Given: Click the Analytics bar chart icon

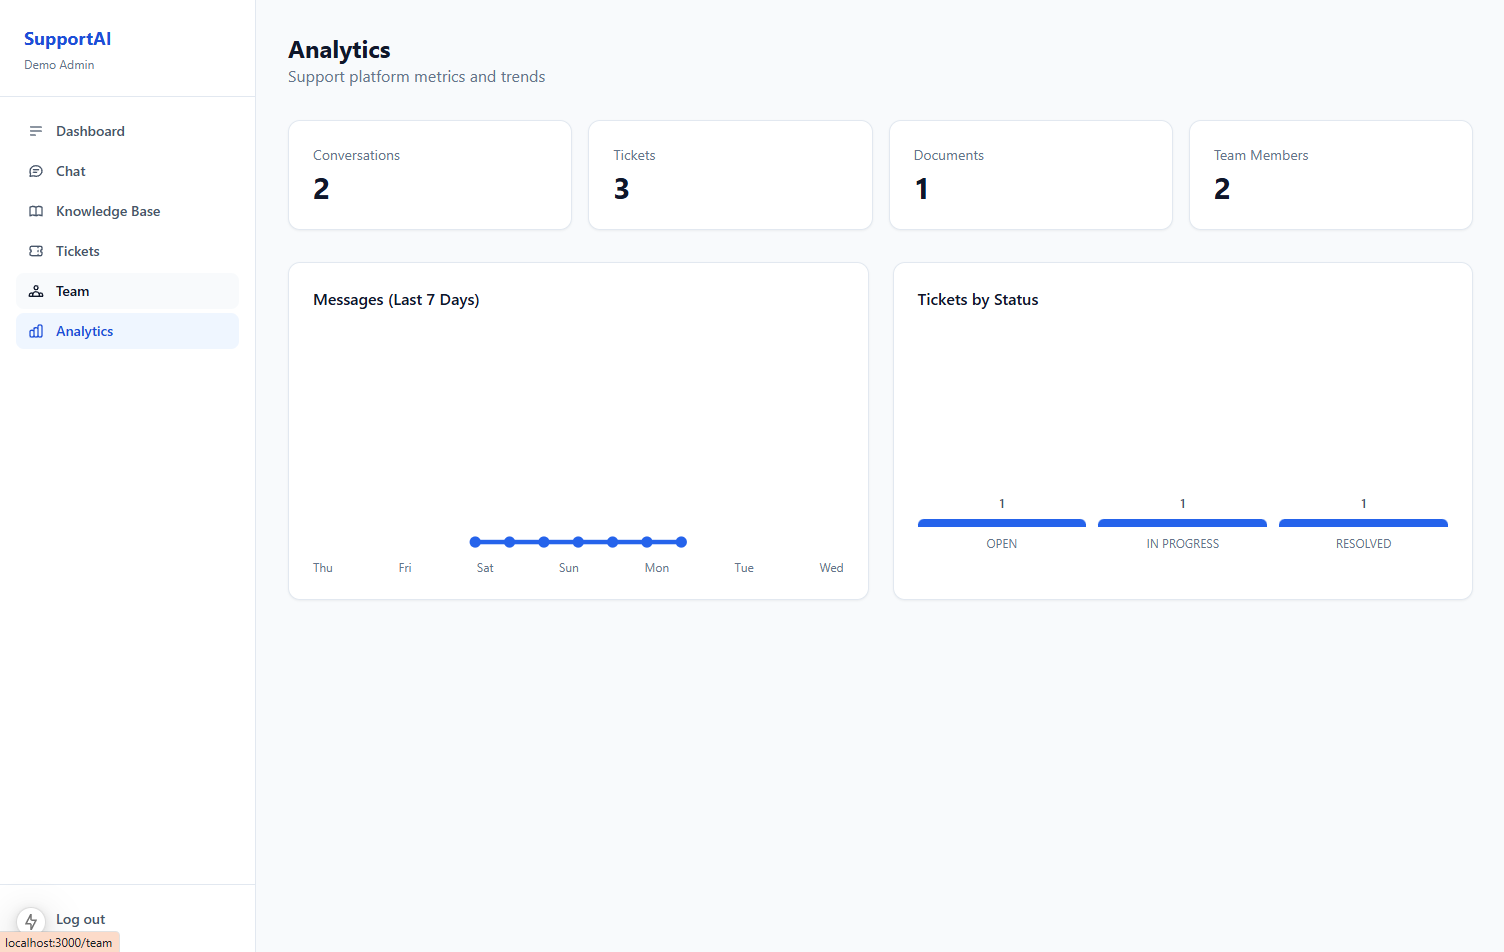Looking at the screenshot, I should (x=36, y=331).
